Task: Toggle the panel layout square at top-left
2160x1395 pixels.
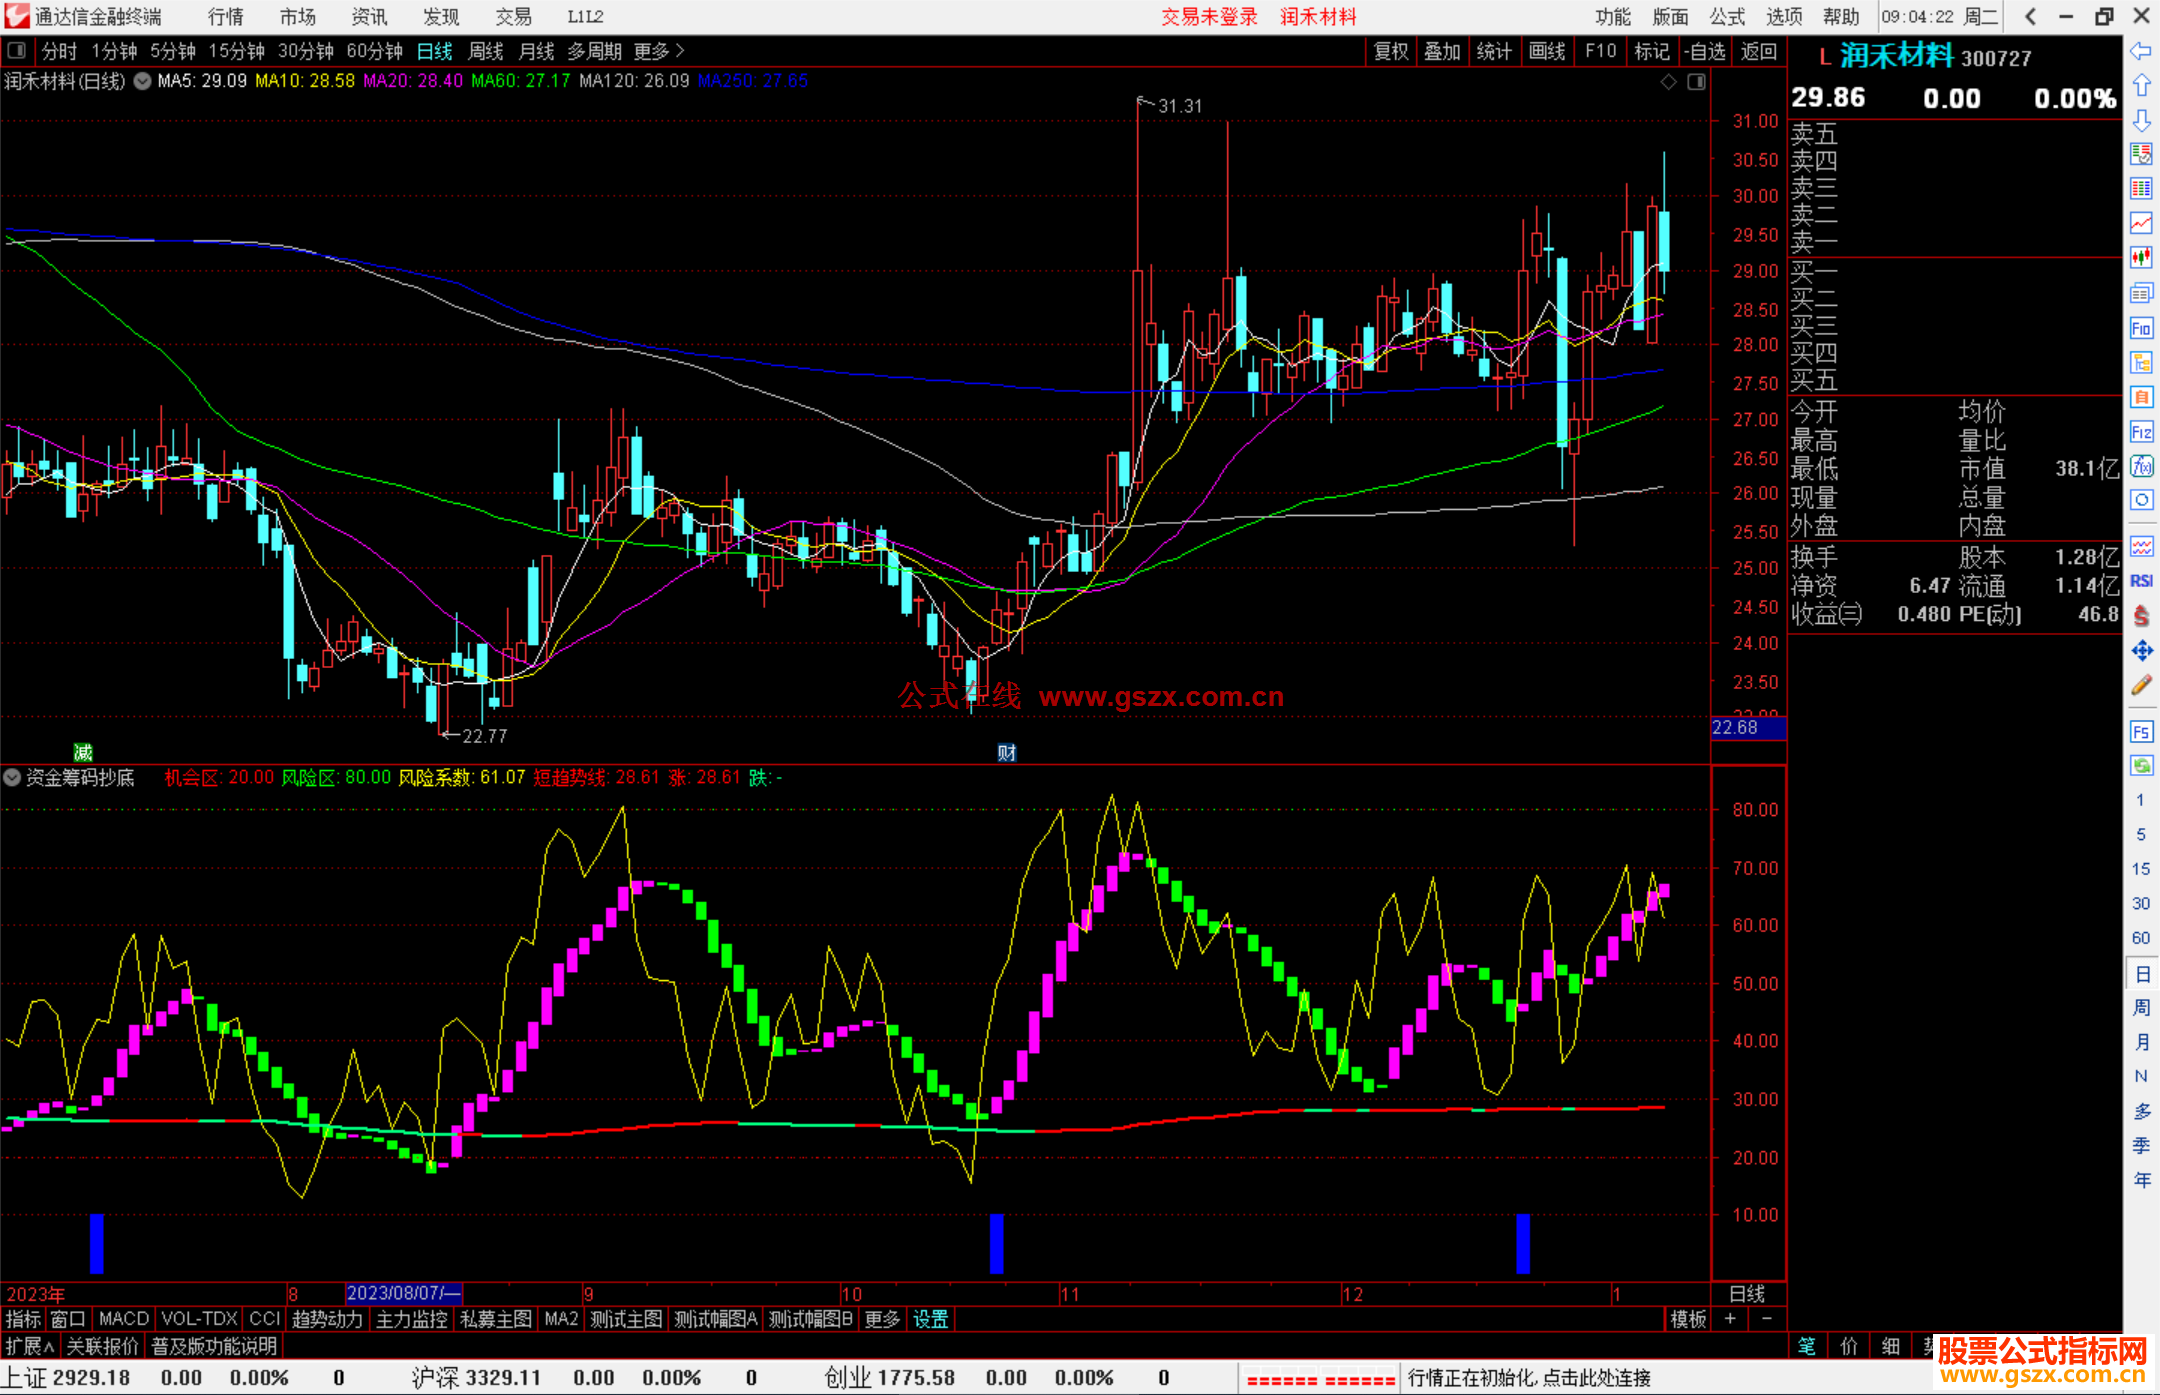Action: point(17,50)
